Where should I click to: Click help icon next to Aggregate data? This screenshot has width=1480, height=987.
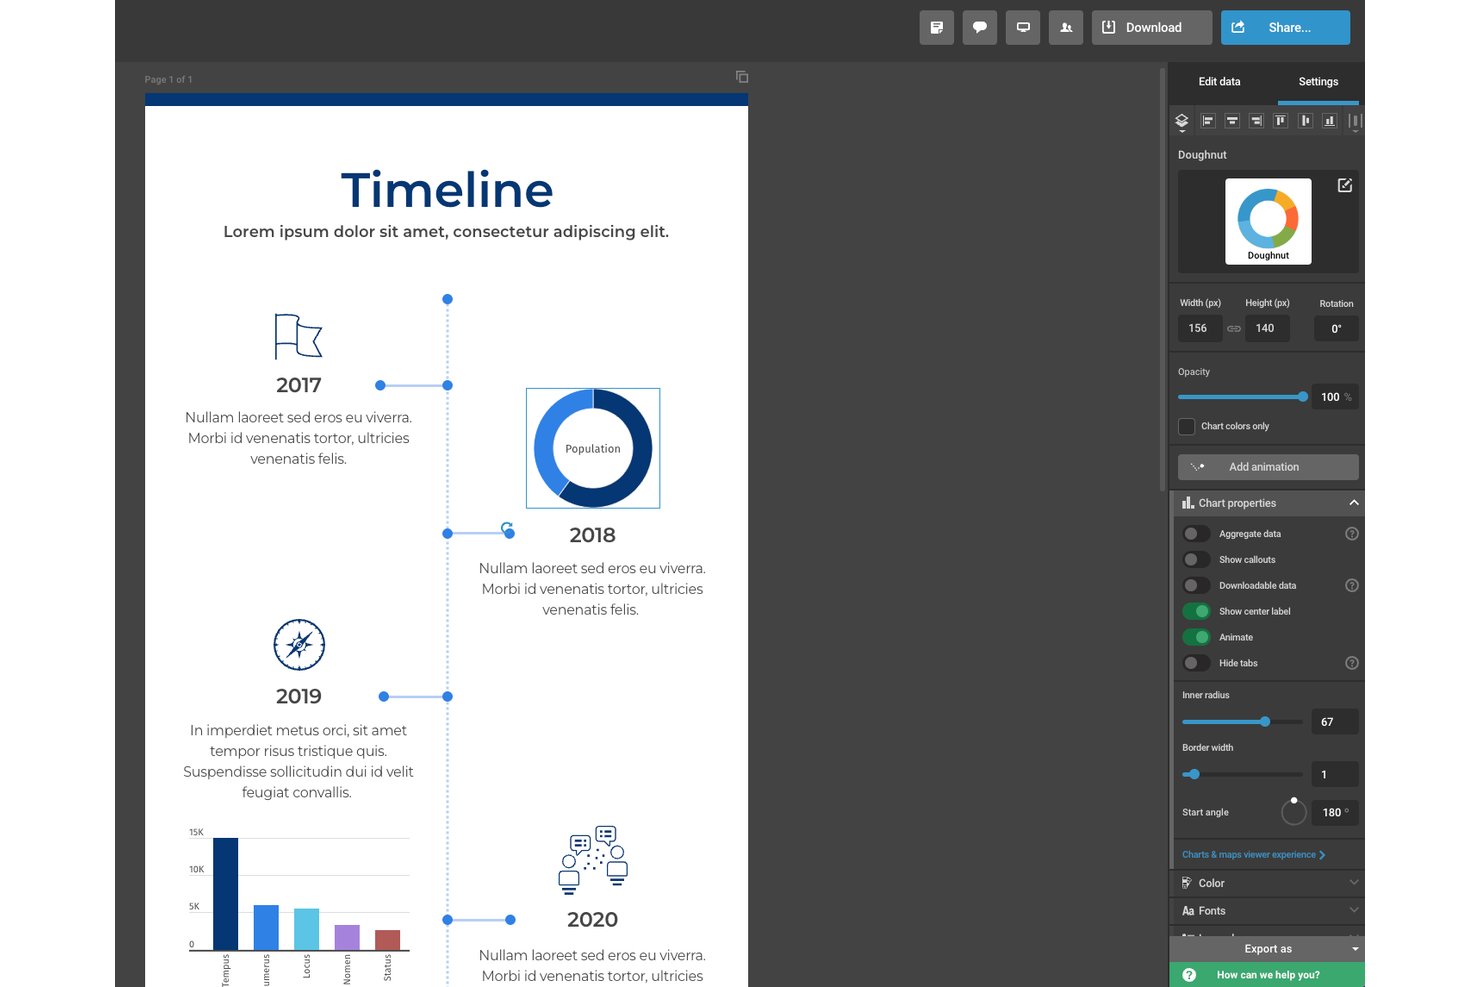pos(1352,534)
